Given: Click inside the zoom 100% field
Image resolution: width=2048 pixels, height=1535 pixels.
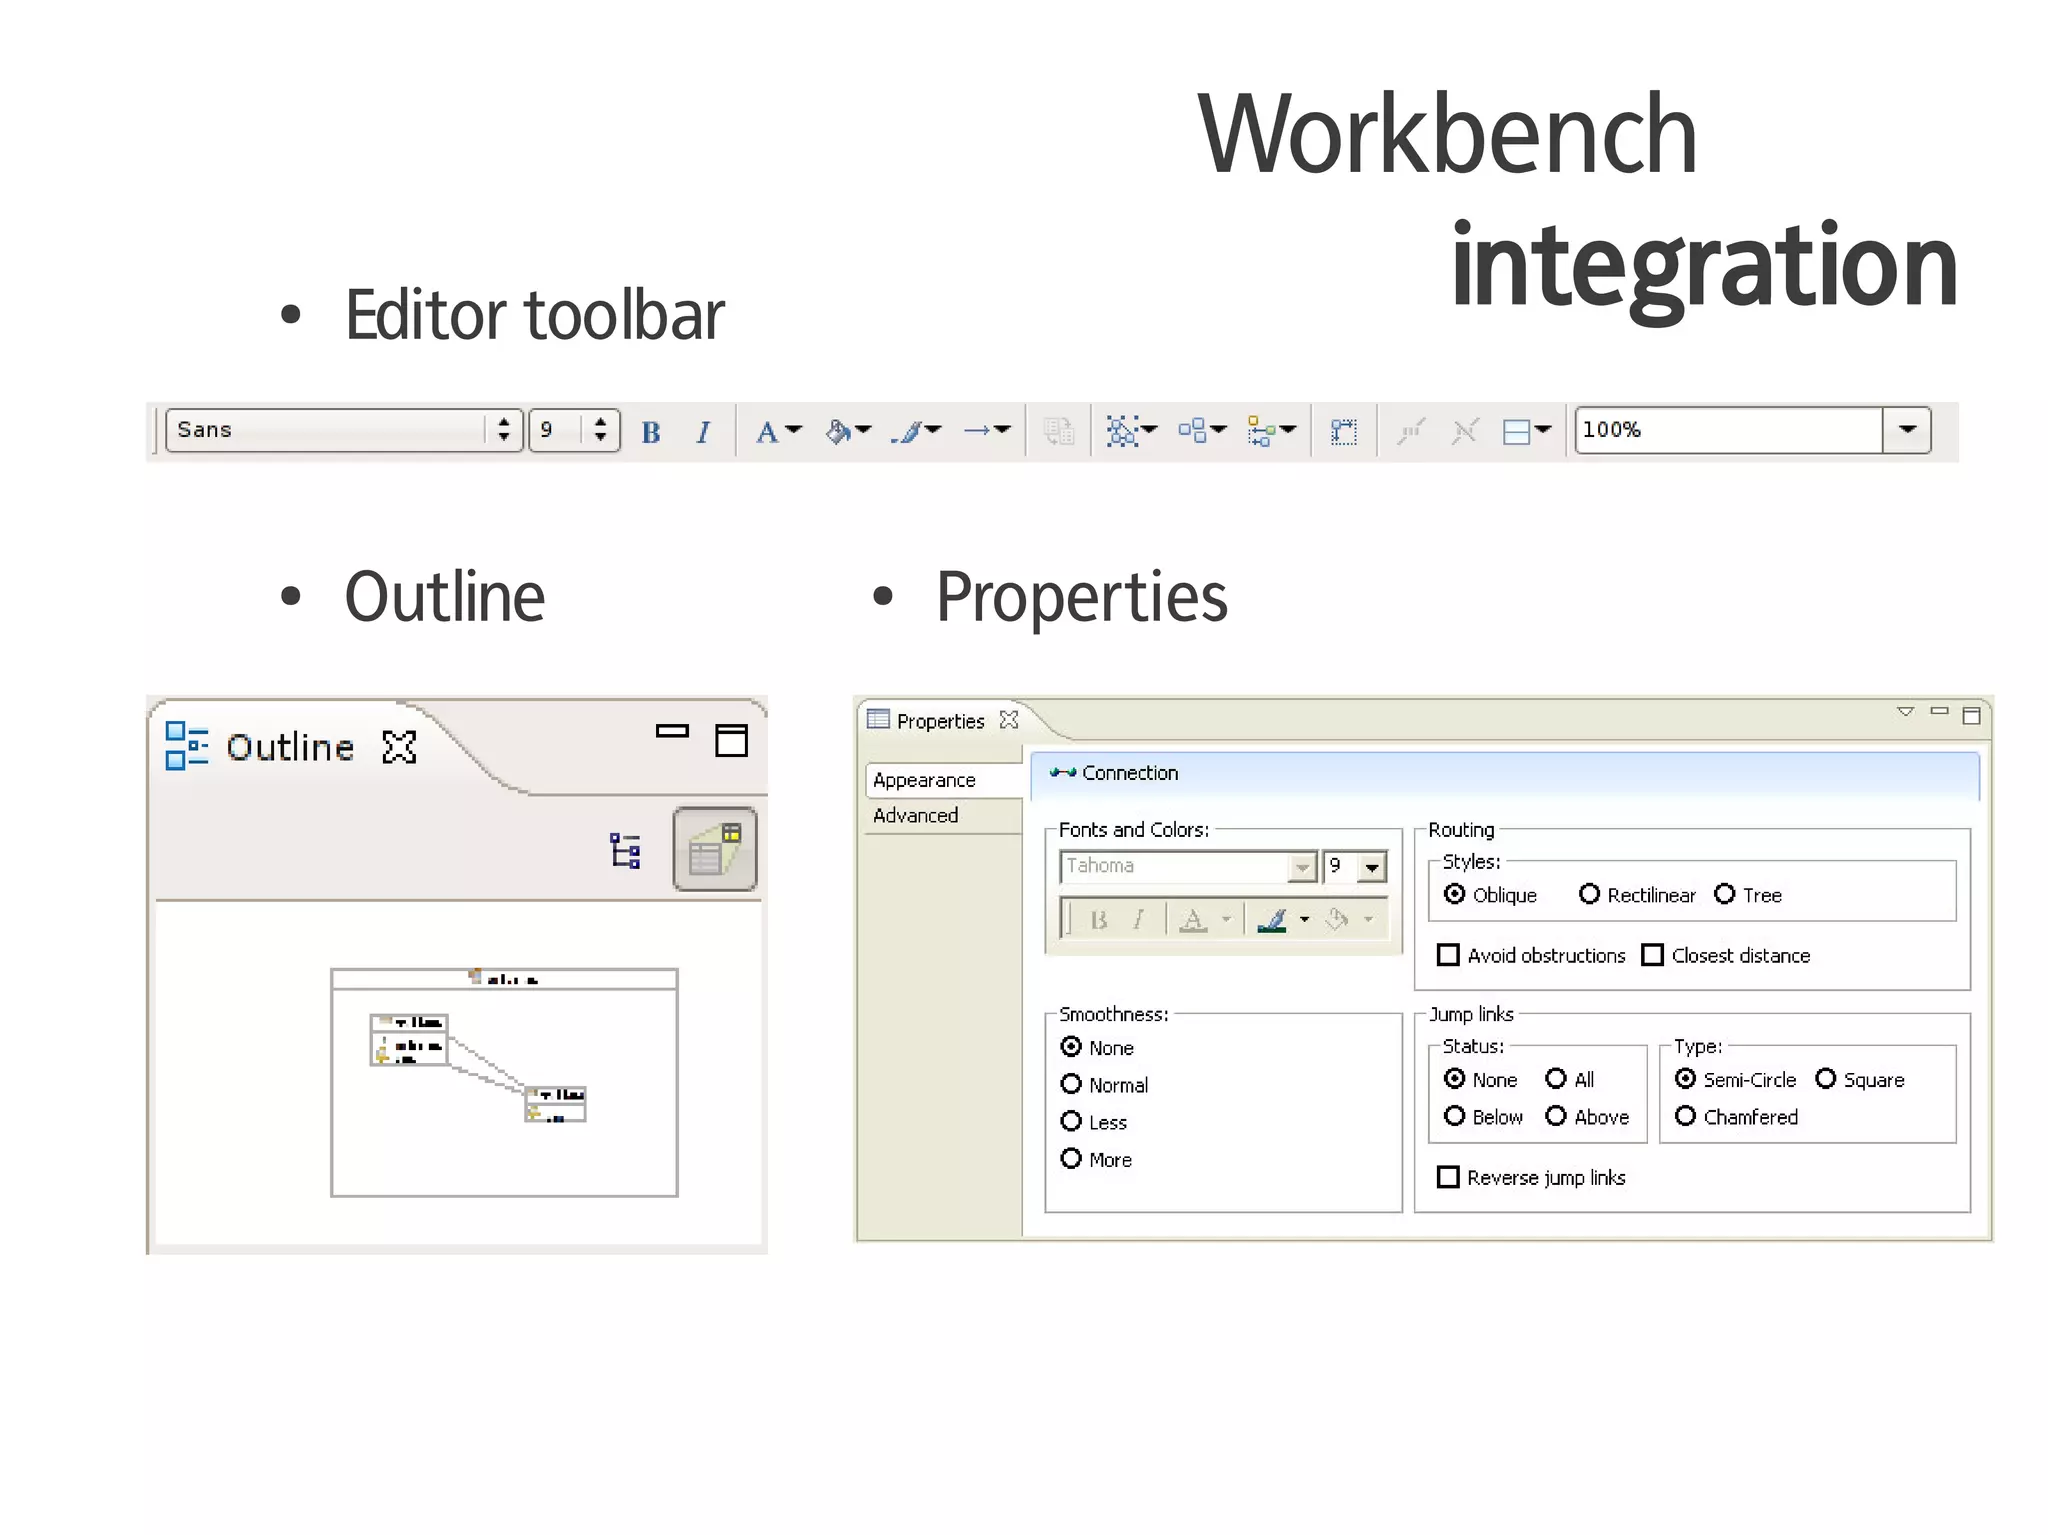Looking at the screenshot, I should point(1729,430).
